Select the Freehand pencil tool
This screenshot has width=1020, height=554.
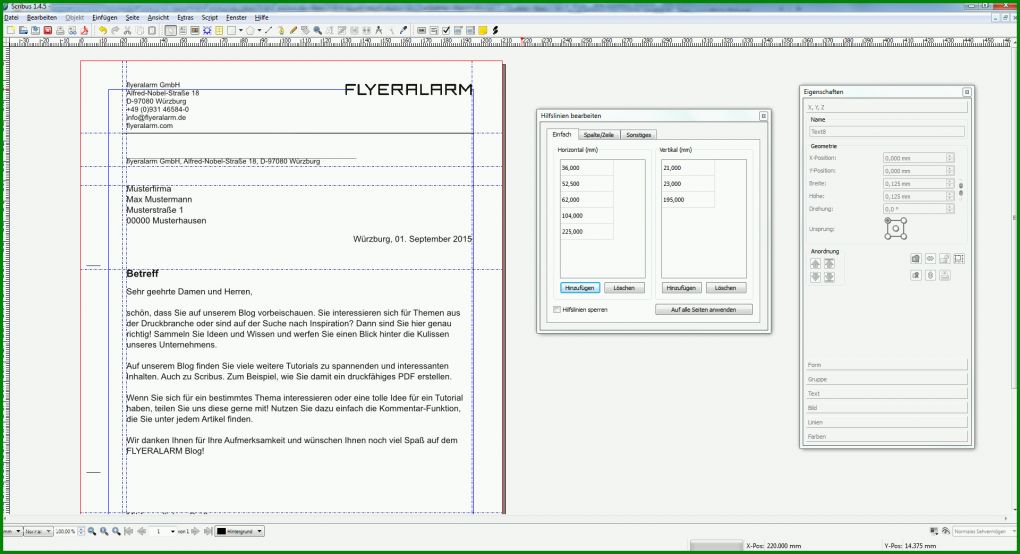[x=293, y=30]
